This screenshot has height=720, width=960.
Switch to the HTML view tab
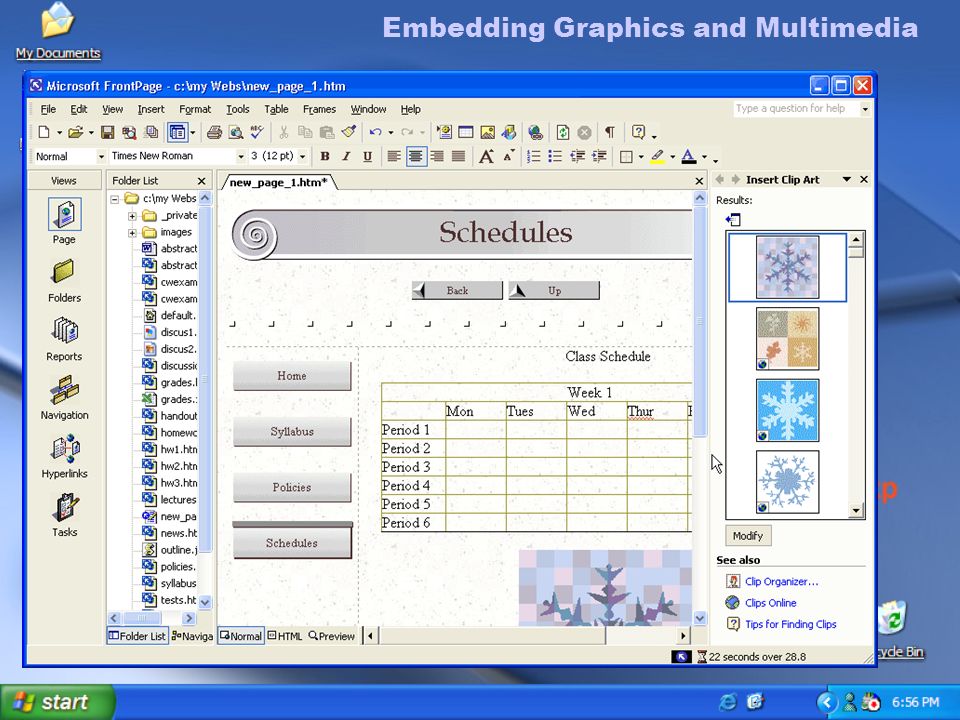[285, 636]
